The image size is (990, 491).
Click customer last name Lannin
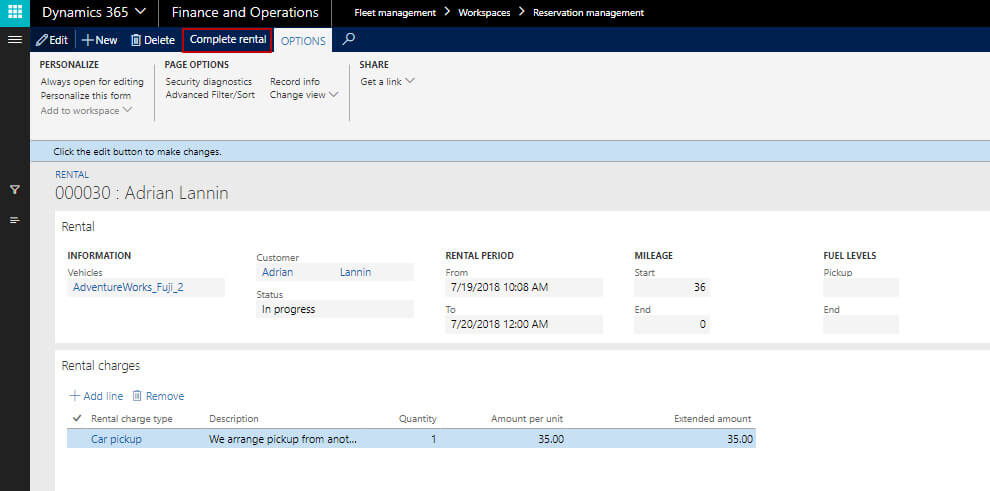click(x=355, y=272)
